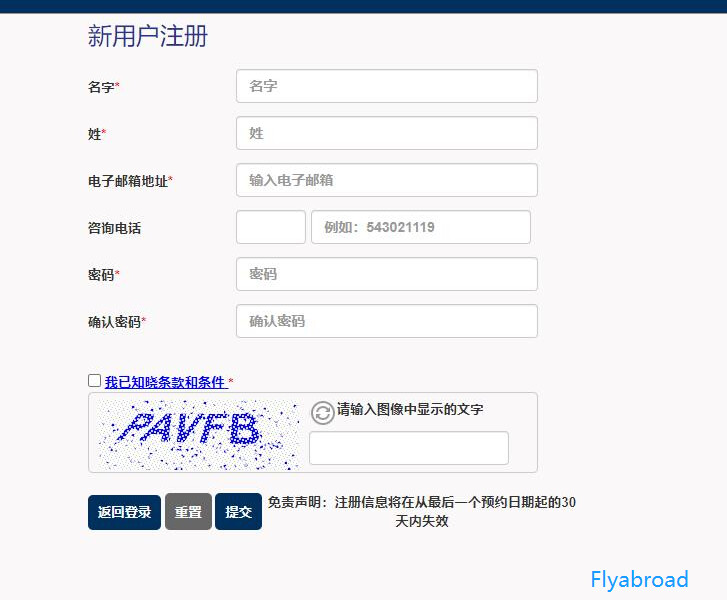Image resolution: width=727 pixels, height=600 pixels.
Task: Click the 输入电子邮箱 email field
Action: [x=387, y=180]
